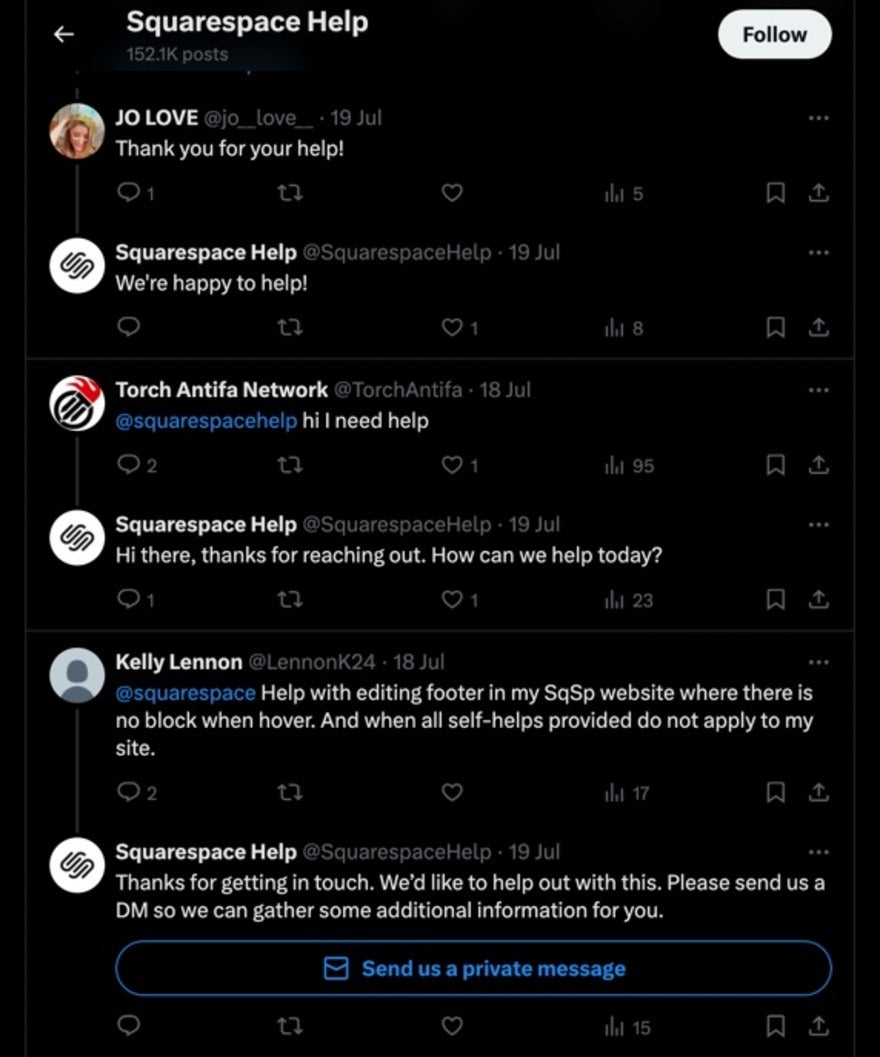Navigate back with the arrow icon

point(63,33)
